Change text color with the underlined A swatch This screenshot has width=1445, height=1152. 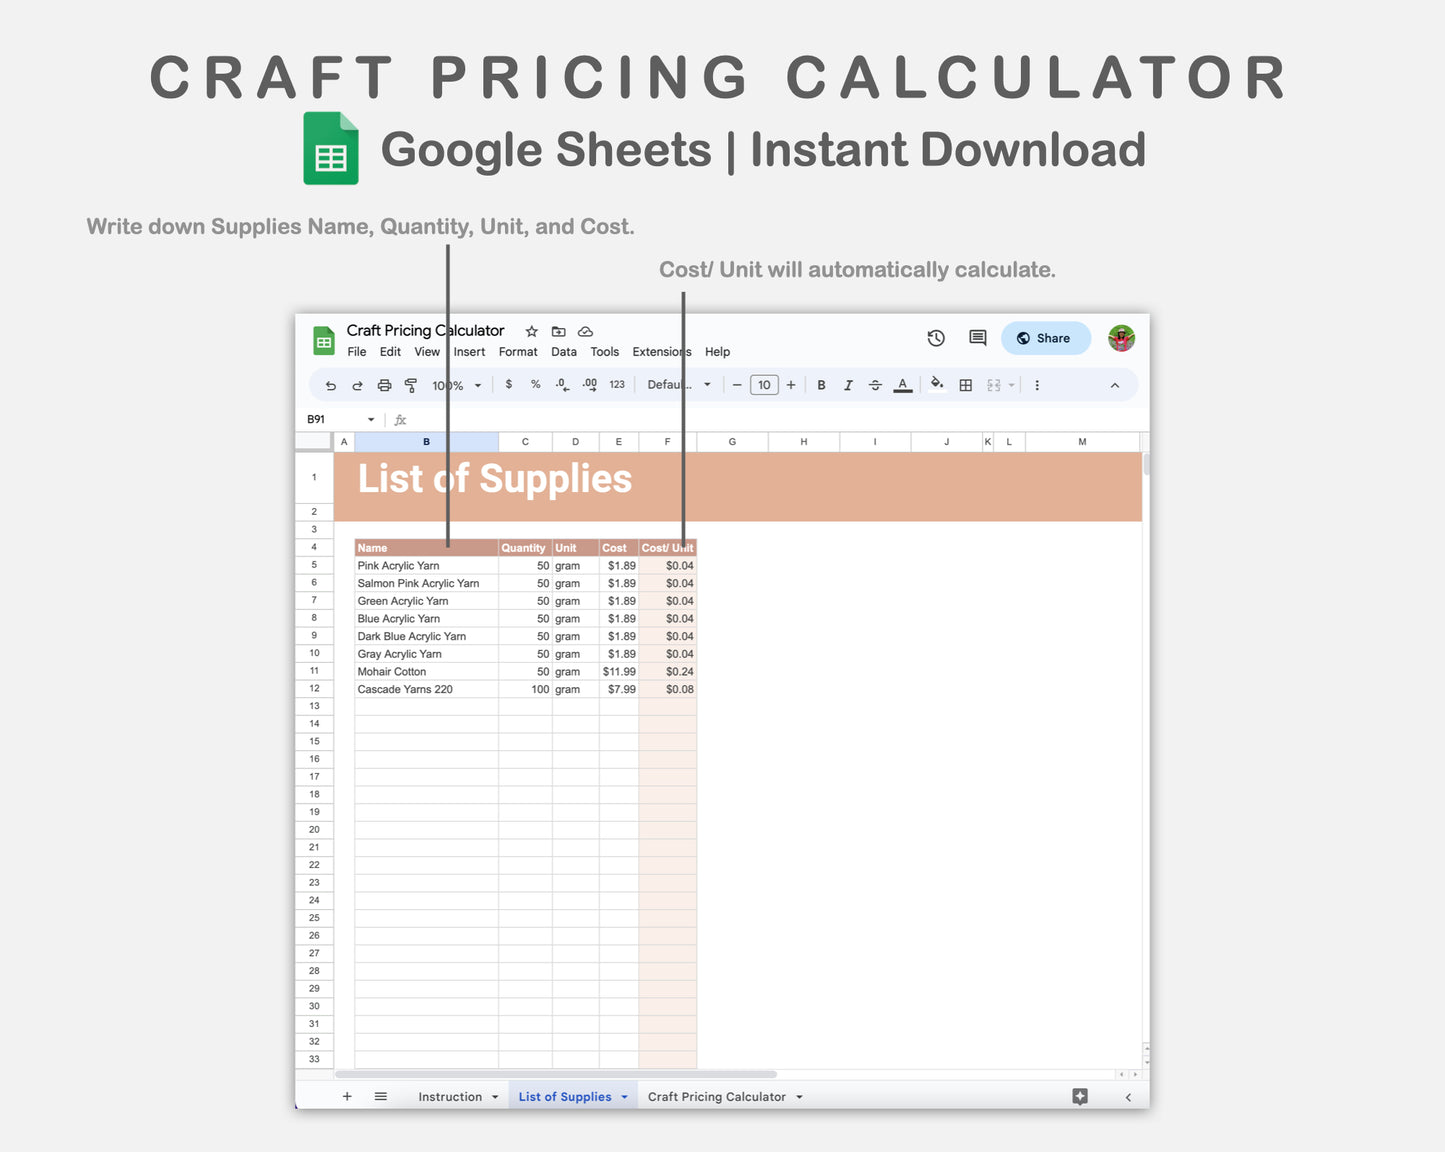901,384
